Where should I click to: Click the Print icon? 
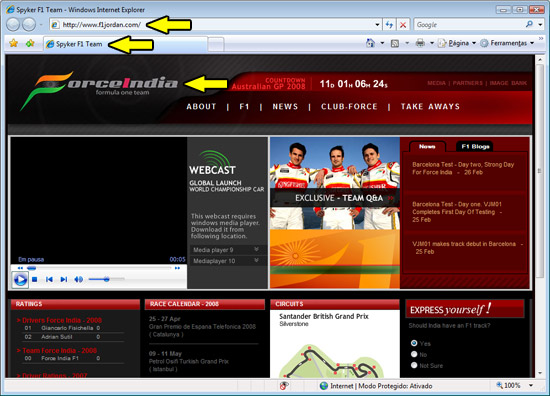click(420, 43)
